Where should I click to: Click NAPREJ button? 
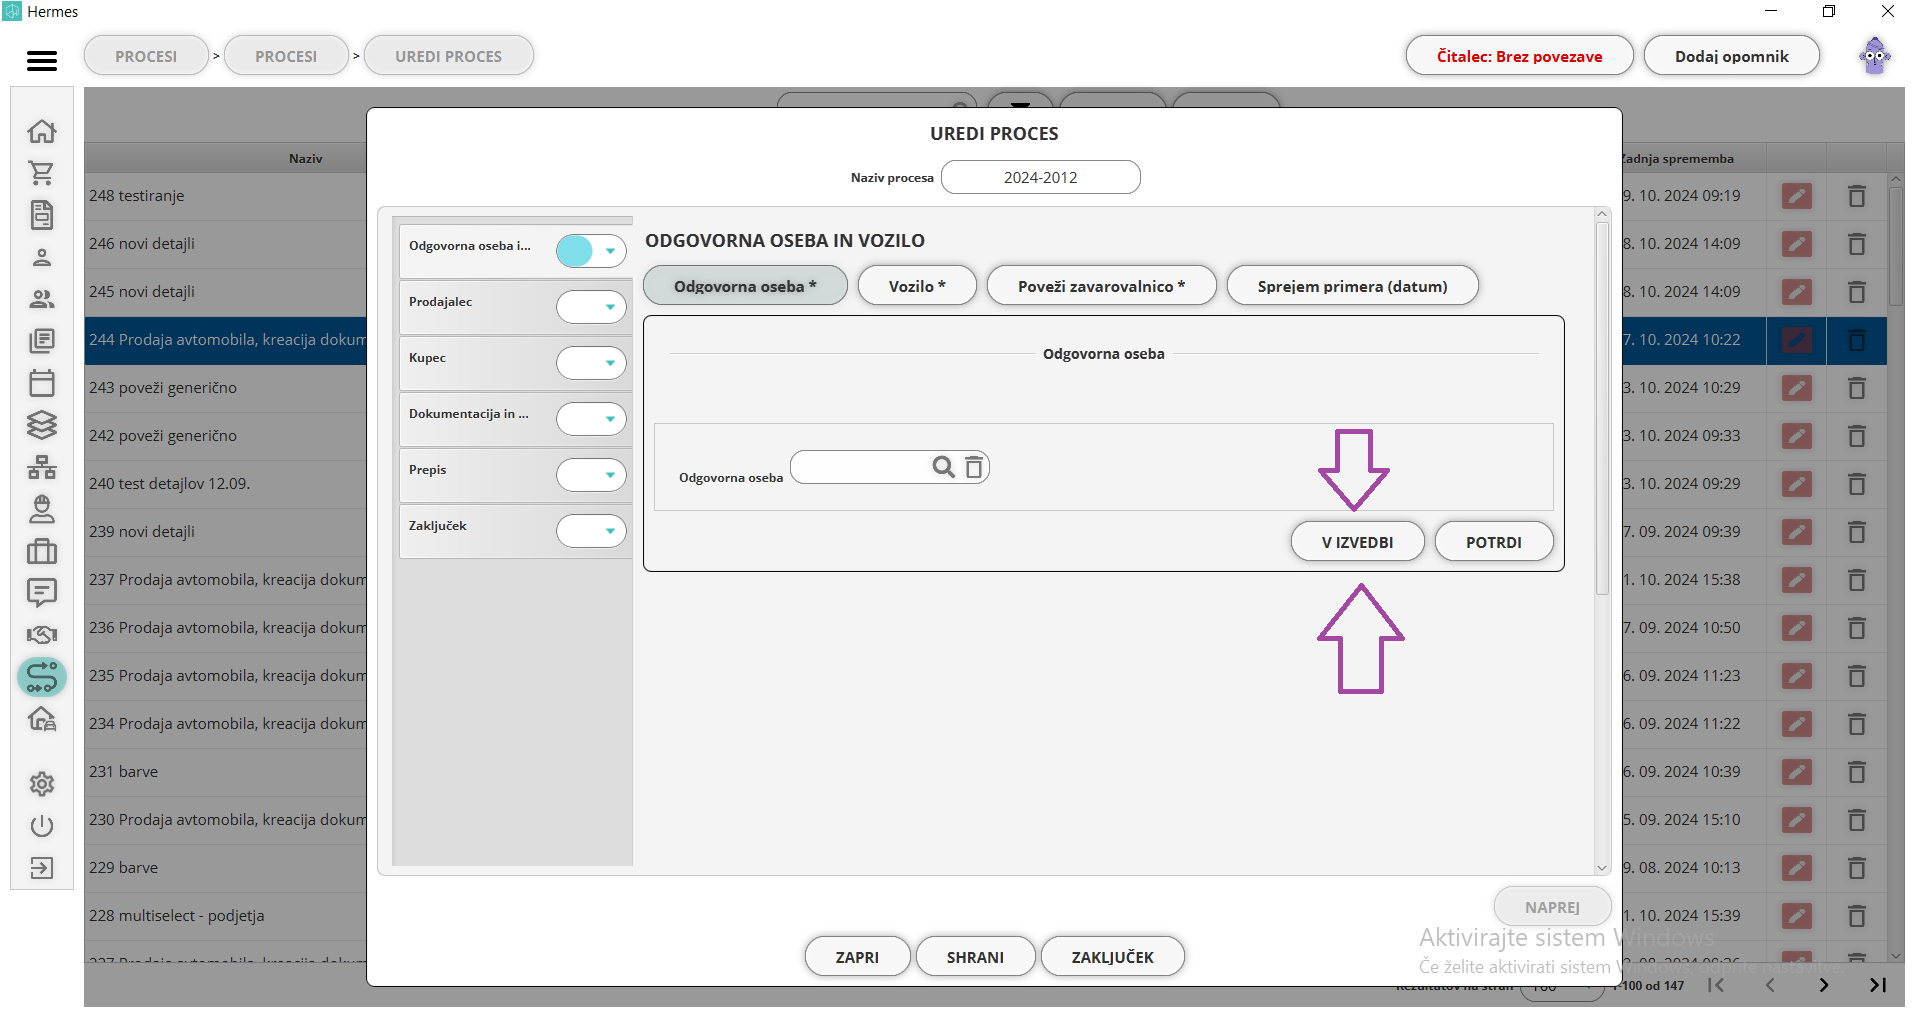pos(1552,907)
